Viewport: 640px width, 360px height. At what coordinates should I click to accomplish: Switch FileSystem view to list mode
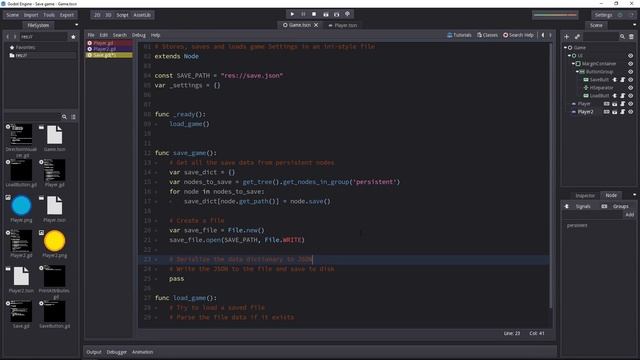[73, 117]
